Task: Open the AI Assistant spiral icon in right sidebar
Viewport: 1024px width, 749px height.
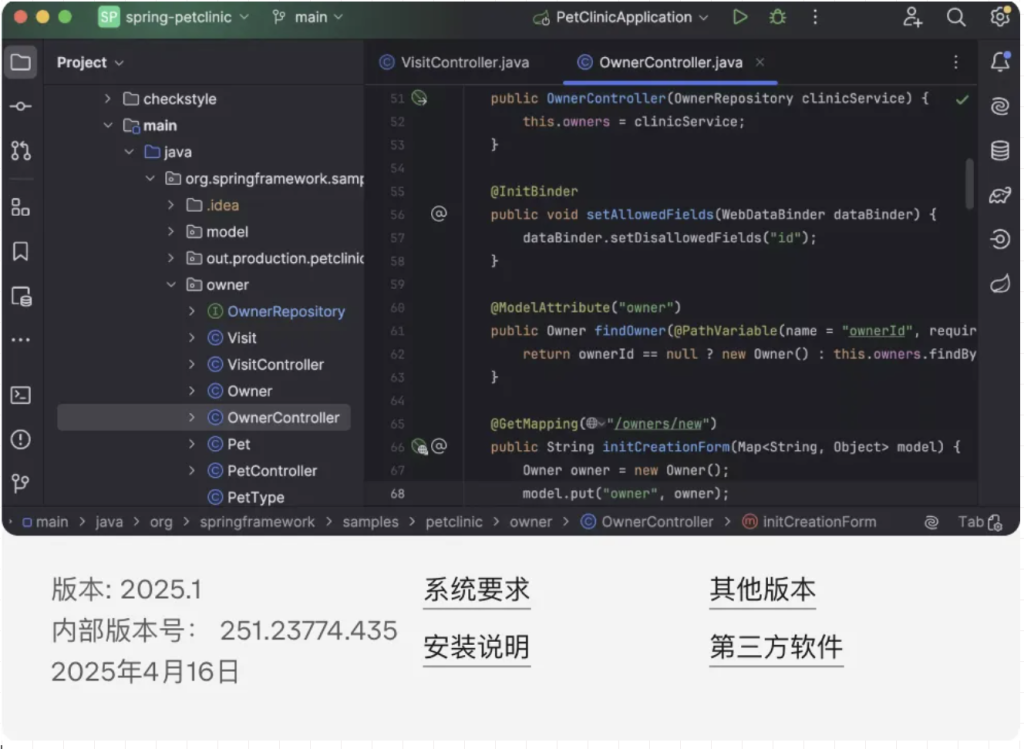Action: pos(1000,106)
